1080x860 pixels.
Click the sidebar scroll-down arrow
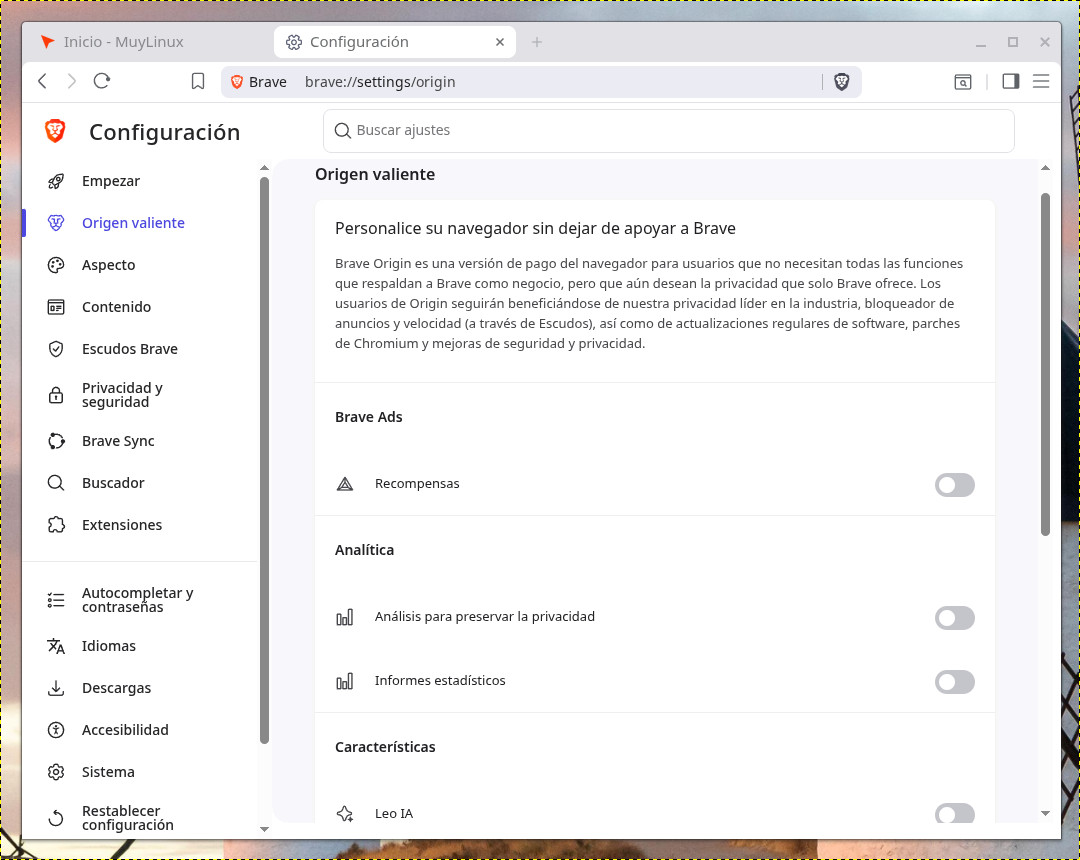264,829
